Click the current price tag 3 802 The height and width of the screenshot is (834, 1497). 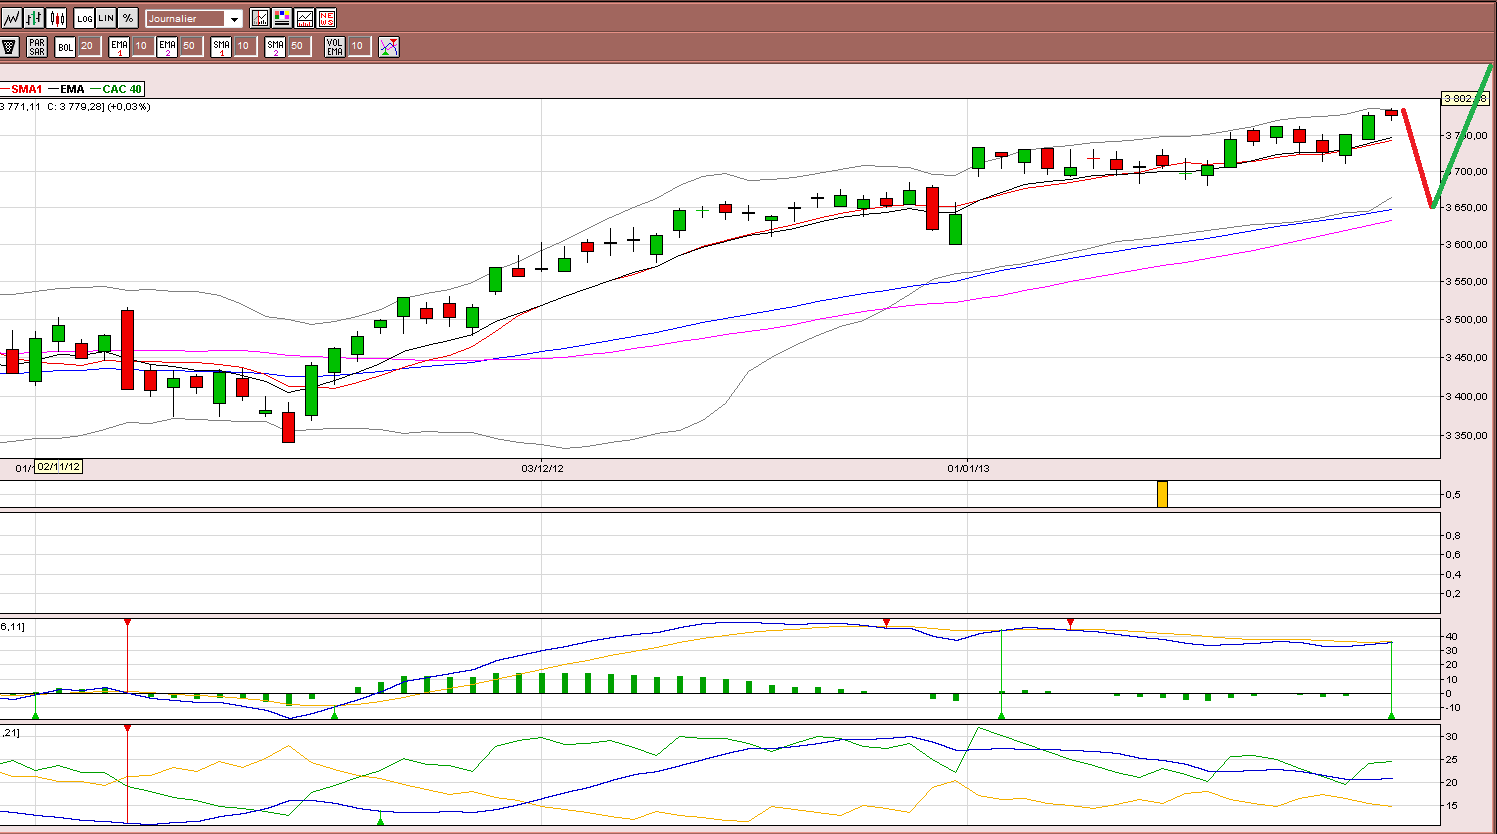(x=1465, y=98)
